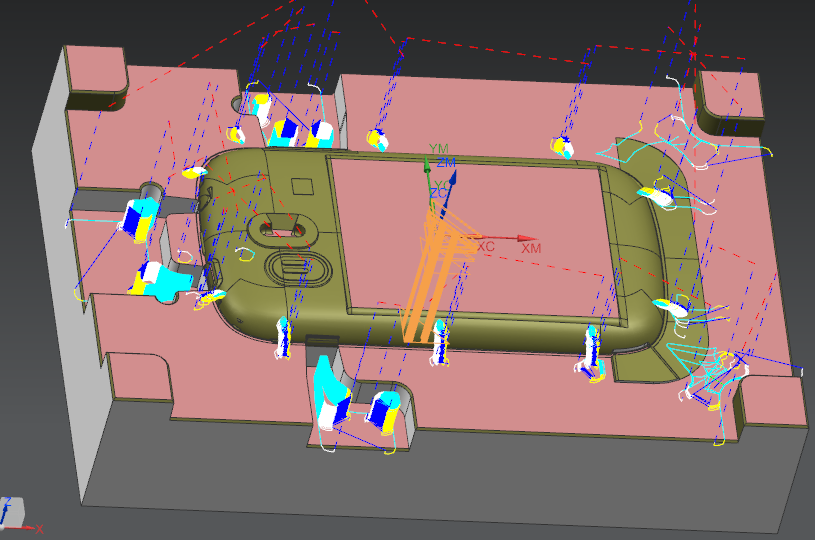Click the view triad in bottom-left corner
The height and width of the screenshot is (540, 815).
(14, 514)
